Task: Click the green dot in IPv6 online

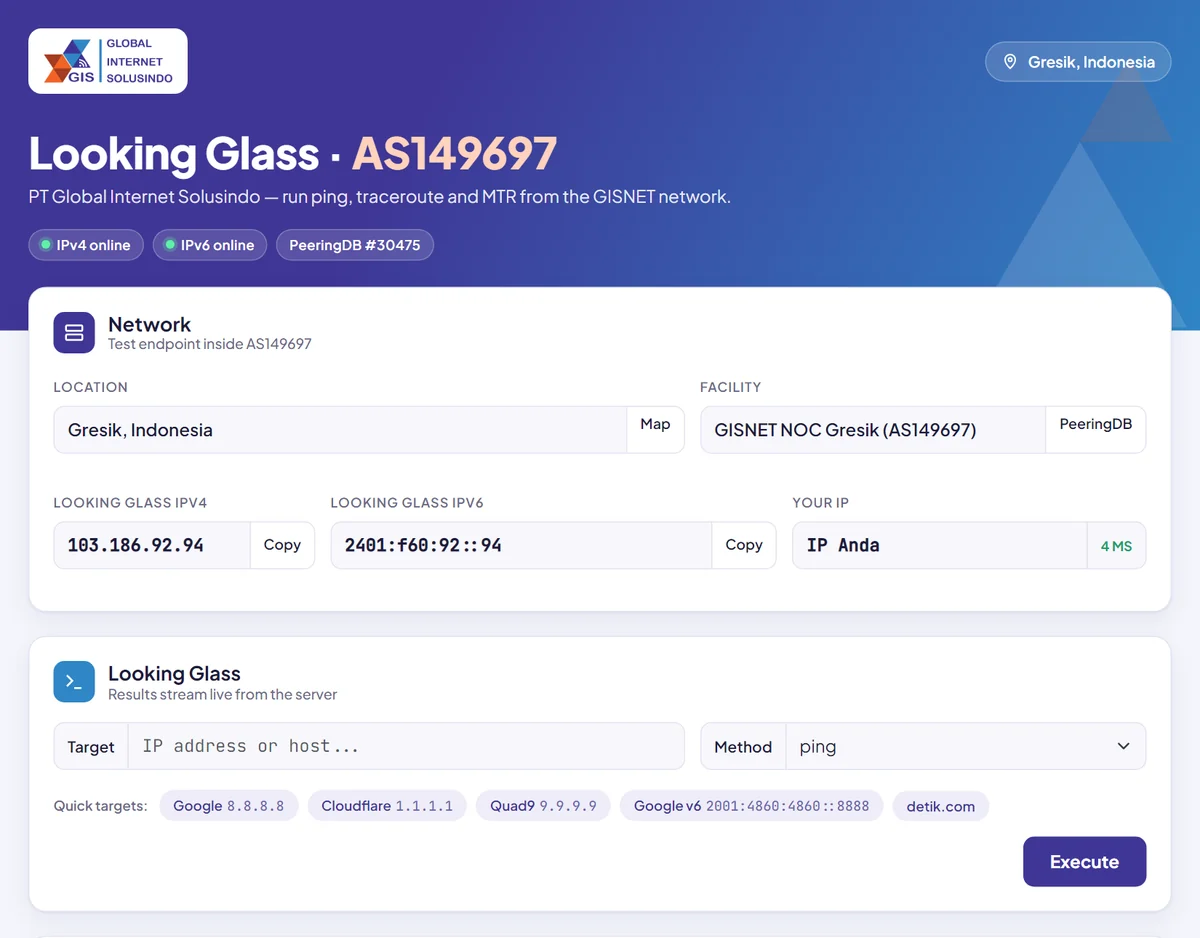Action: pyautogui.click(x=170, y=245)
